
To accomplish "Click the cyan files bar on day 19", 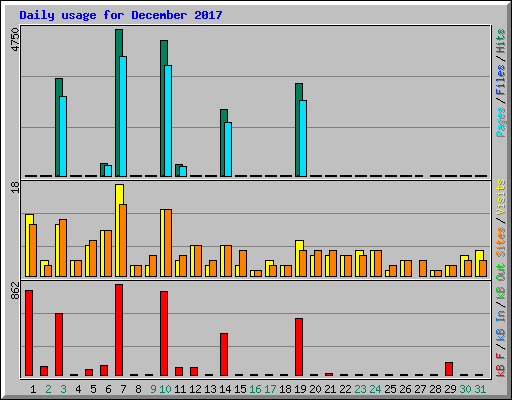I will [x=303, y=138].
